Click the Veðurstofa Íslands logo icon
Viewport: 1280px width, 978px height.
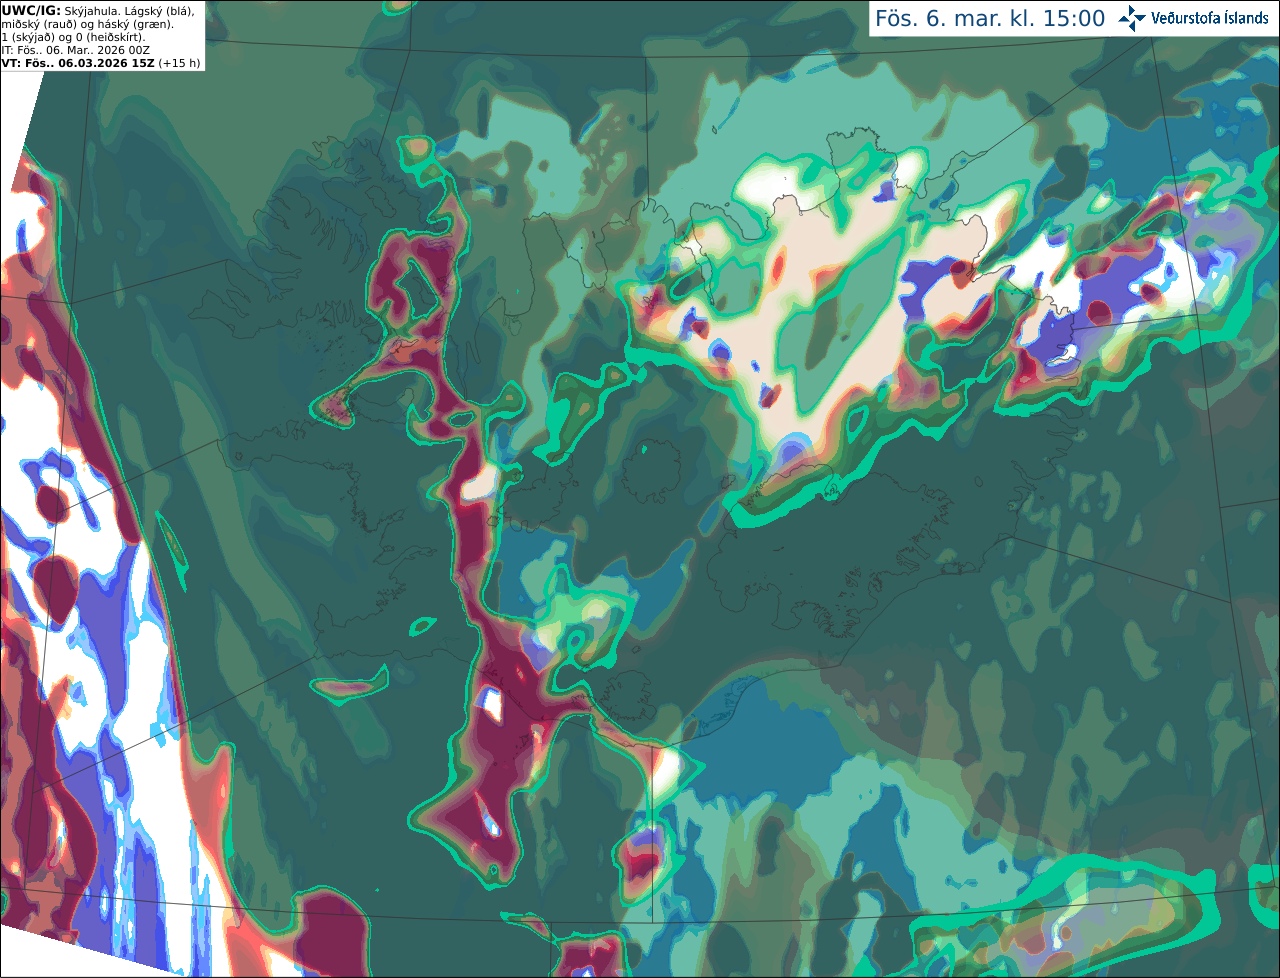click(1132, 18)
